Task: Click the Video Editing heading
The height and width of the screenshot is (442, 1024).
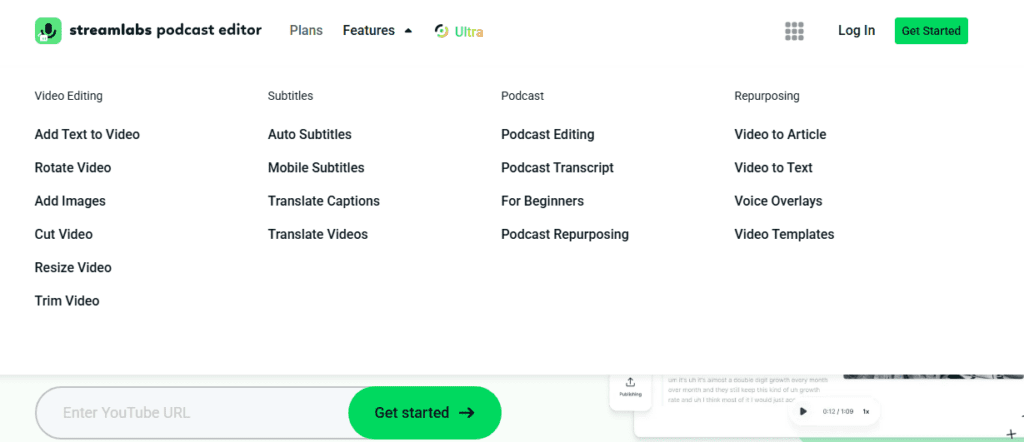Action: [x=69, y=96]
